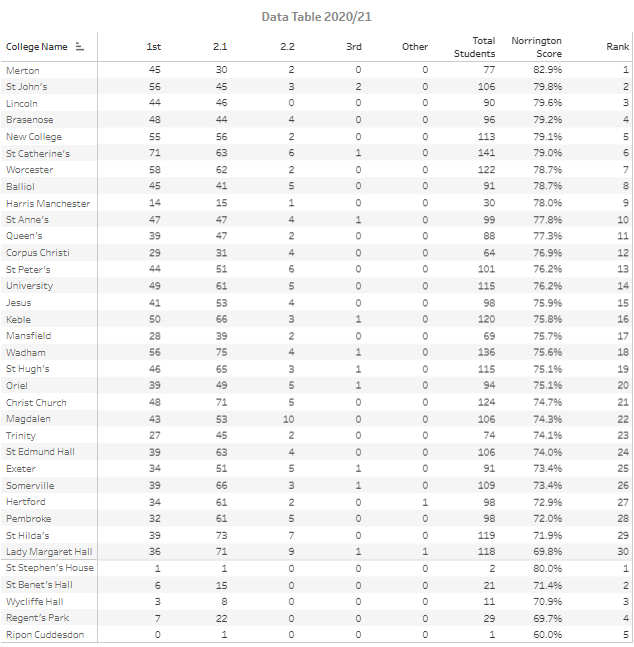Screen dimensions: 634x647
Task: Select the Rank column header
Action: pos(617,47)
